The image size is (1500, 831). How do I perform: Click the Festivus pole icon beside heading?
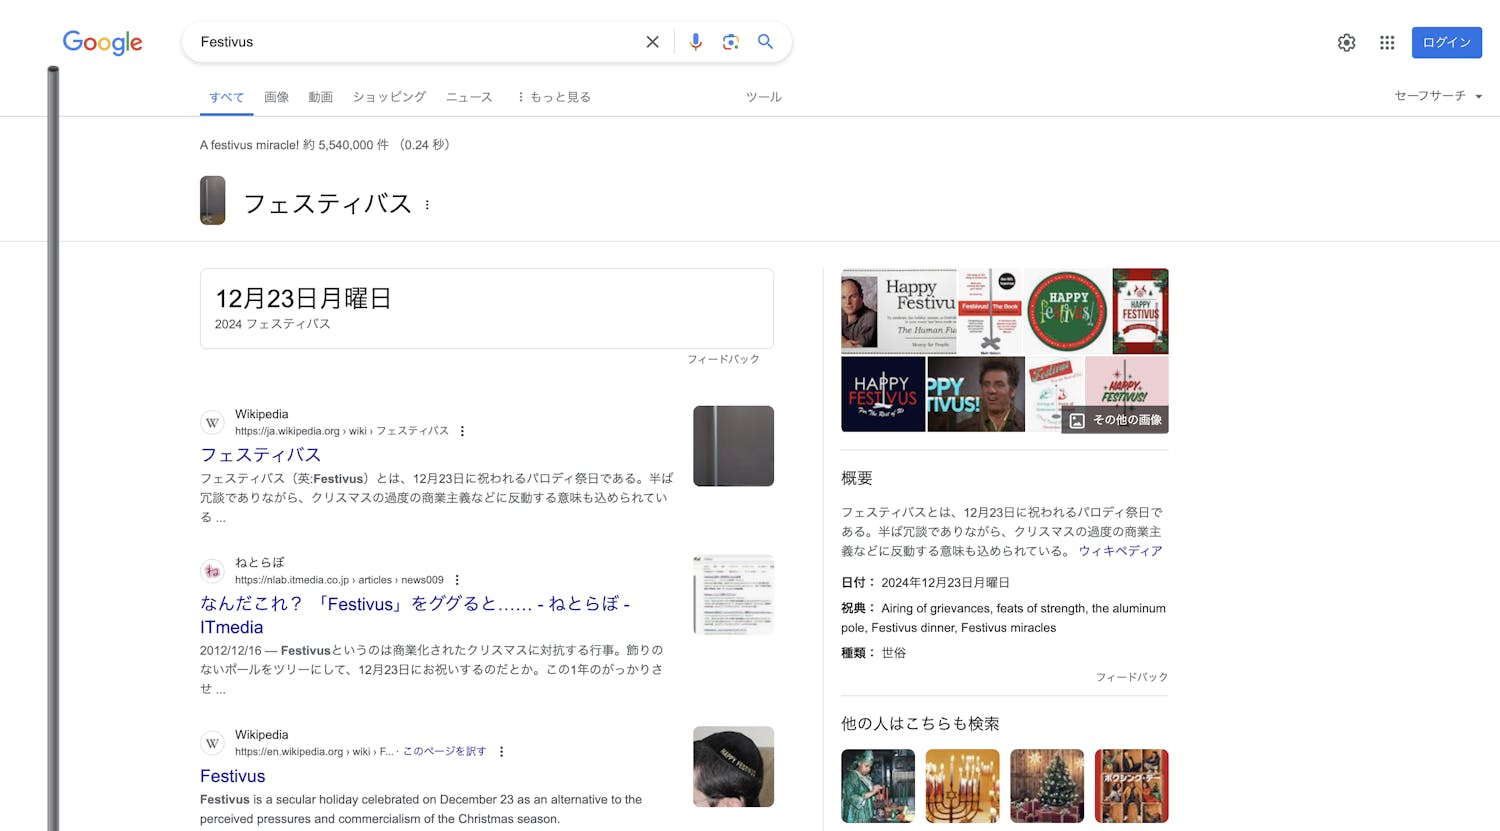(212, 200)
